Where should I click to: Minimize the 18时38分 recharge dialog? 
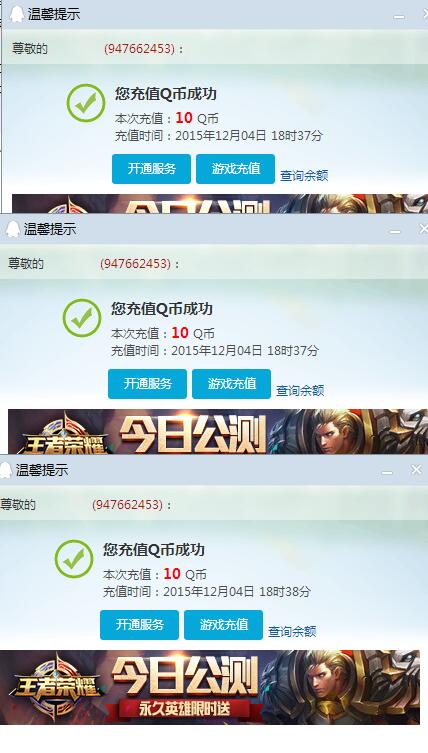point(387,473)
